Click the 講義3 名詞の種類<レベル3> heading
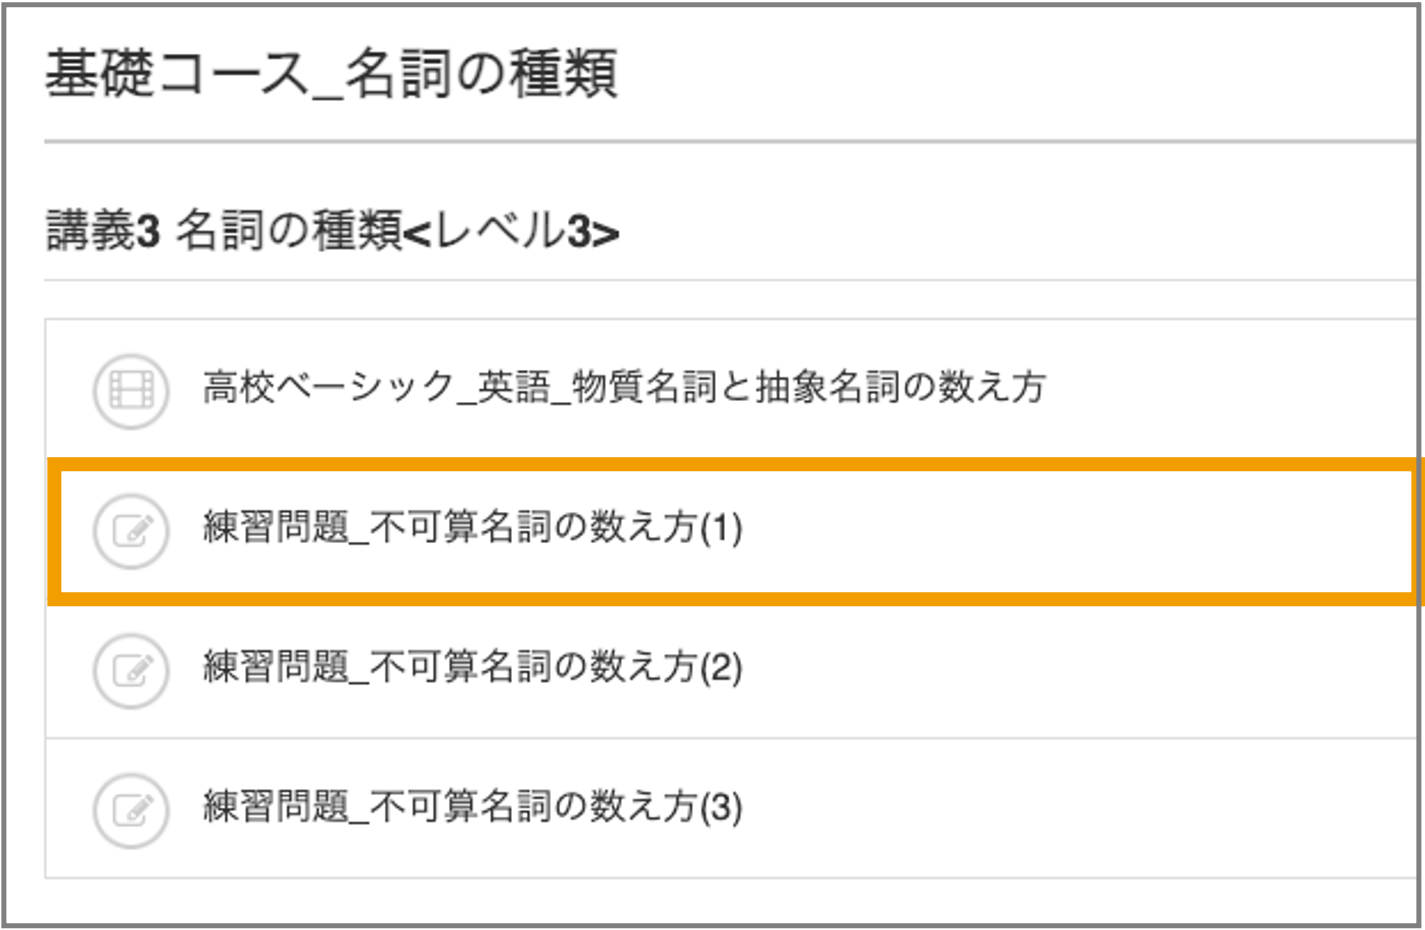Screen dimensions: 1425x930 coord(333,231)
